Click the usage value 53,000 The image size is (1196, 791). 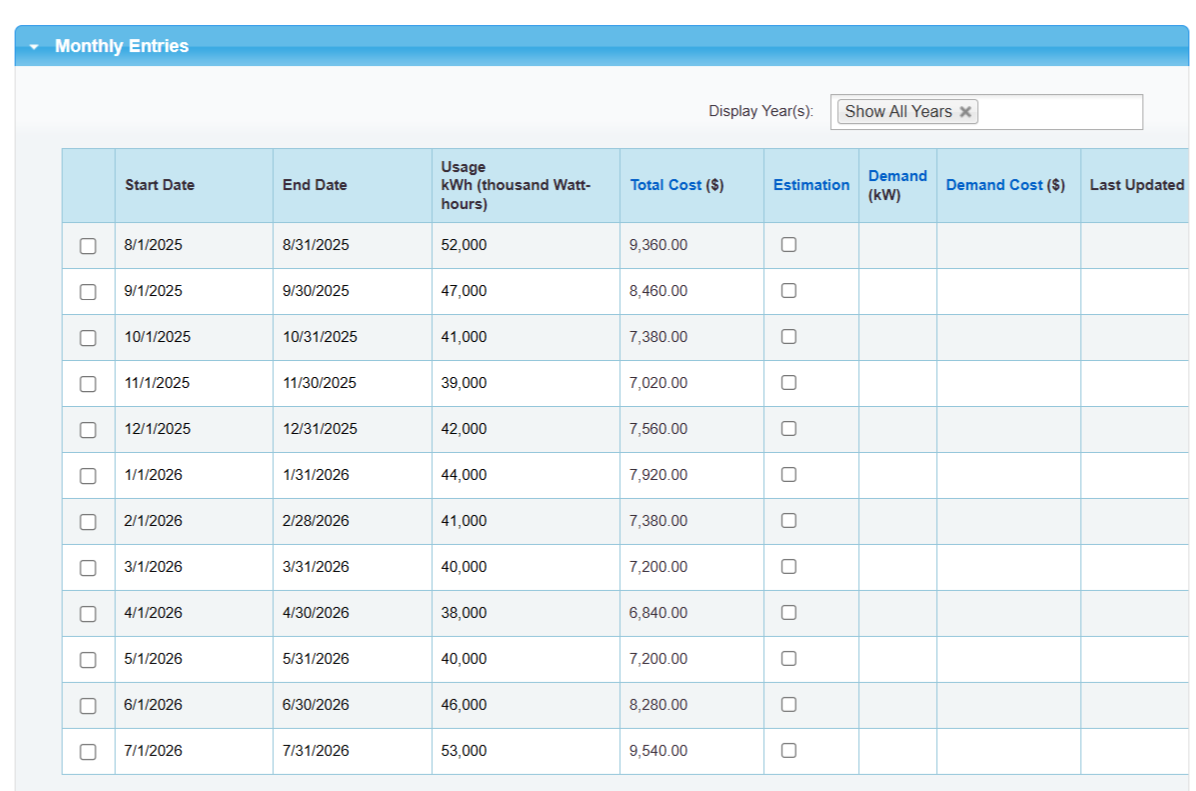[464, 751]
